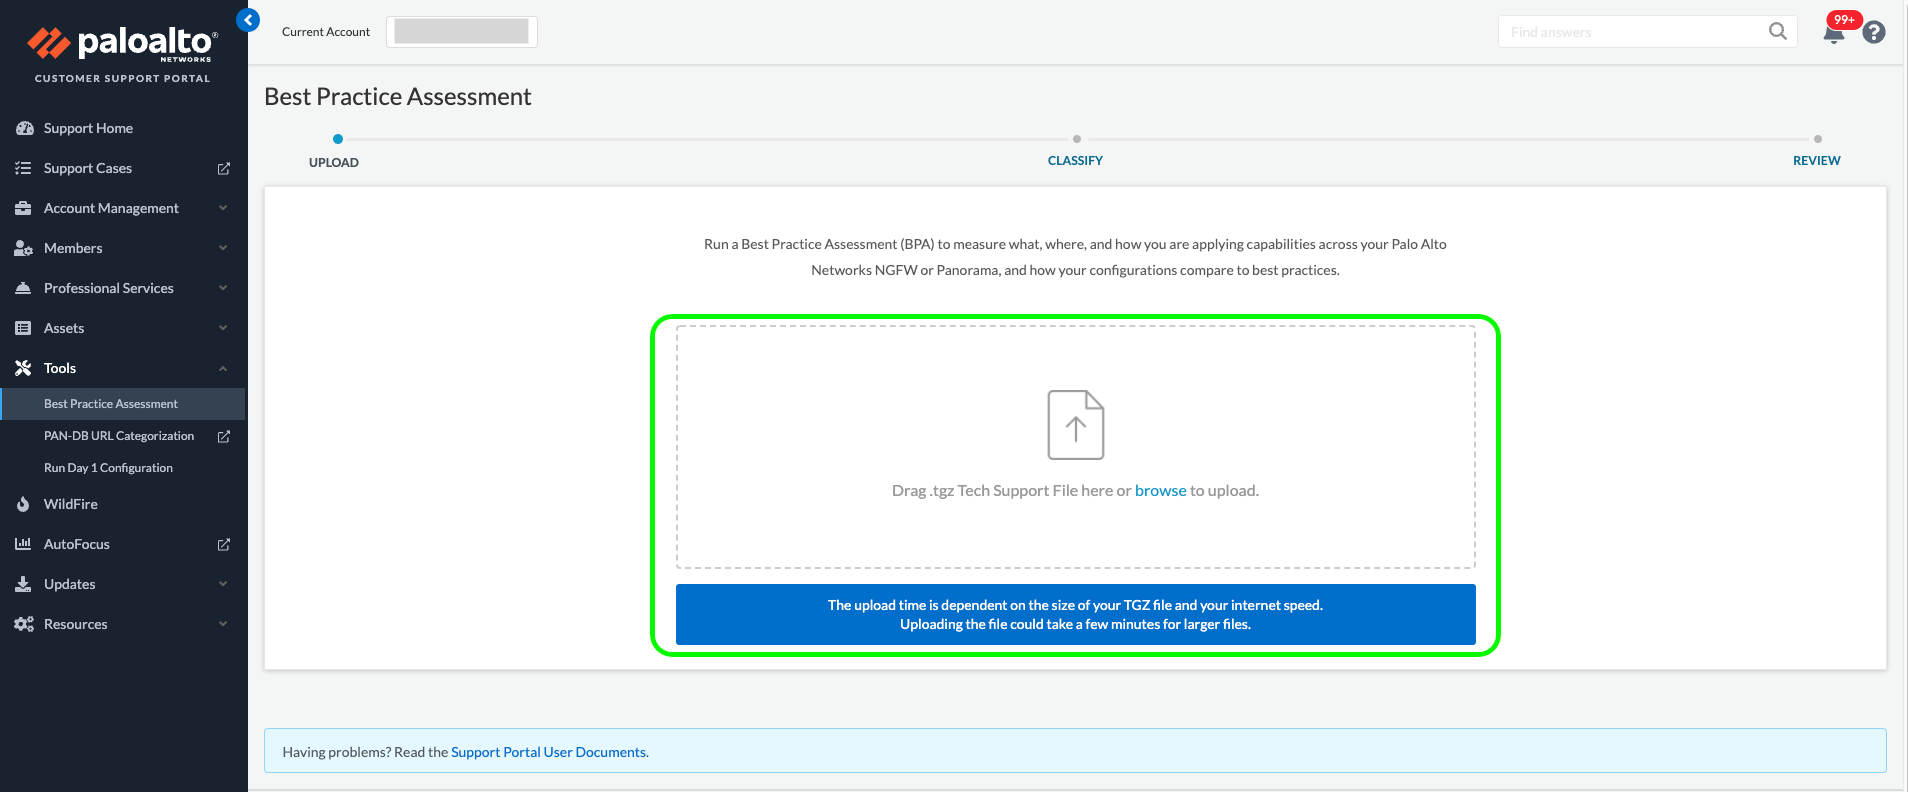The height and width of the screenshot is (792, 1908).
Task: Select Best Practice Assessment menu item
Action: 122,404
